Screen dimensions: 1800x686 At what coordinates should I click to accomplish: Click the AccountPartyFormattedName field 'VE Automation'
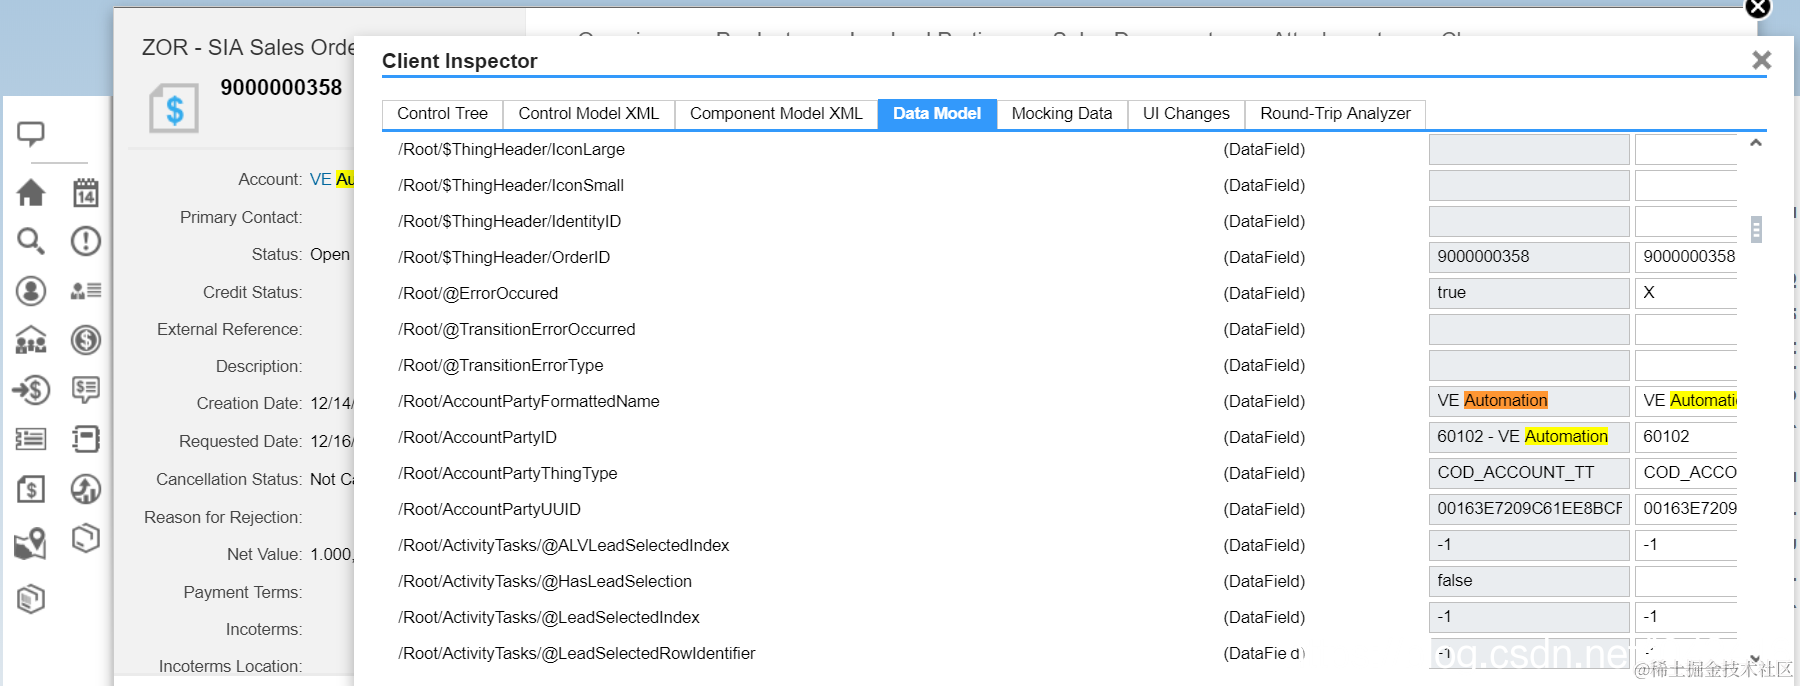1529,401
